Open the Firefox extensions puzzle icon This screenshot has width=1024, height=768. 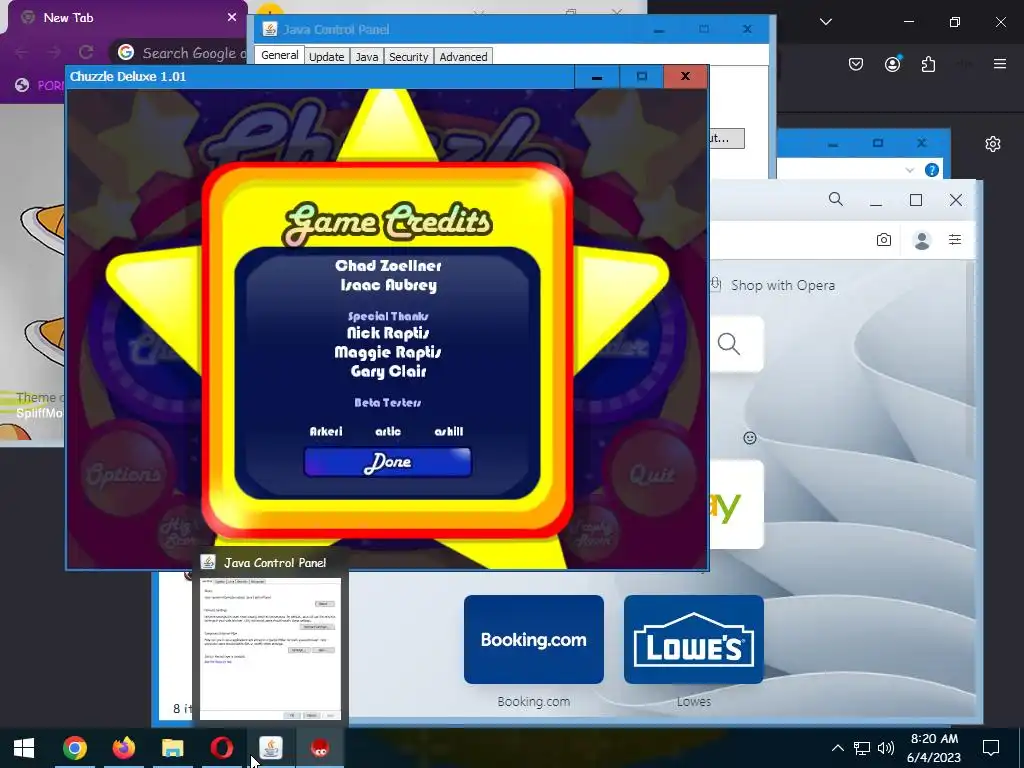click(928, 64)
